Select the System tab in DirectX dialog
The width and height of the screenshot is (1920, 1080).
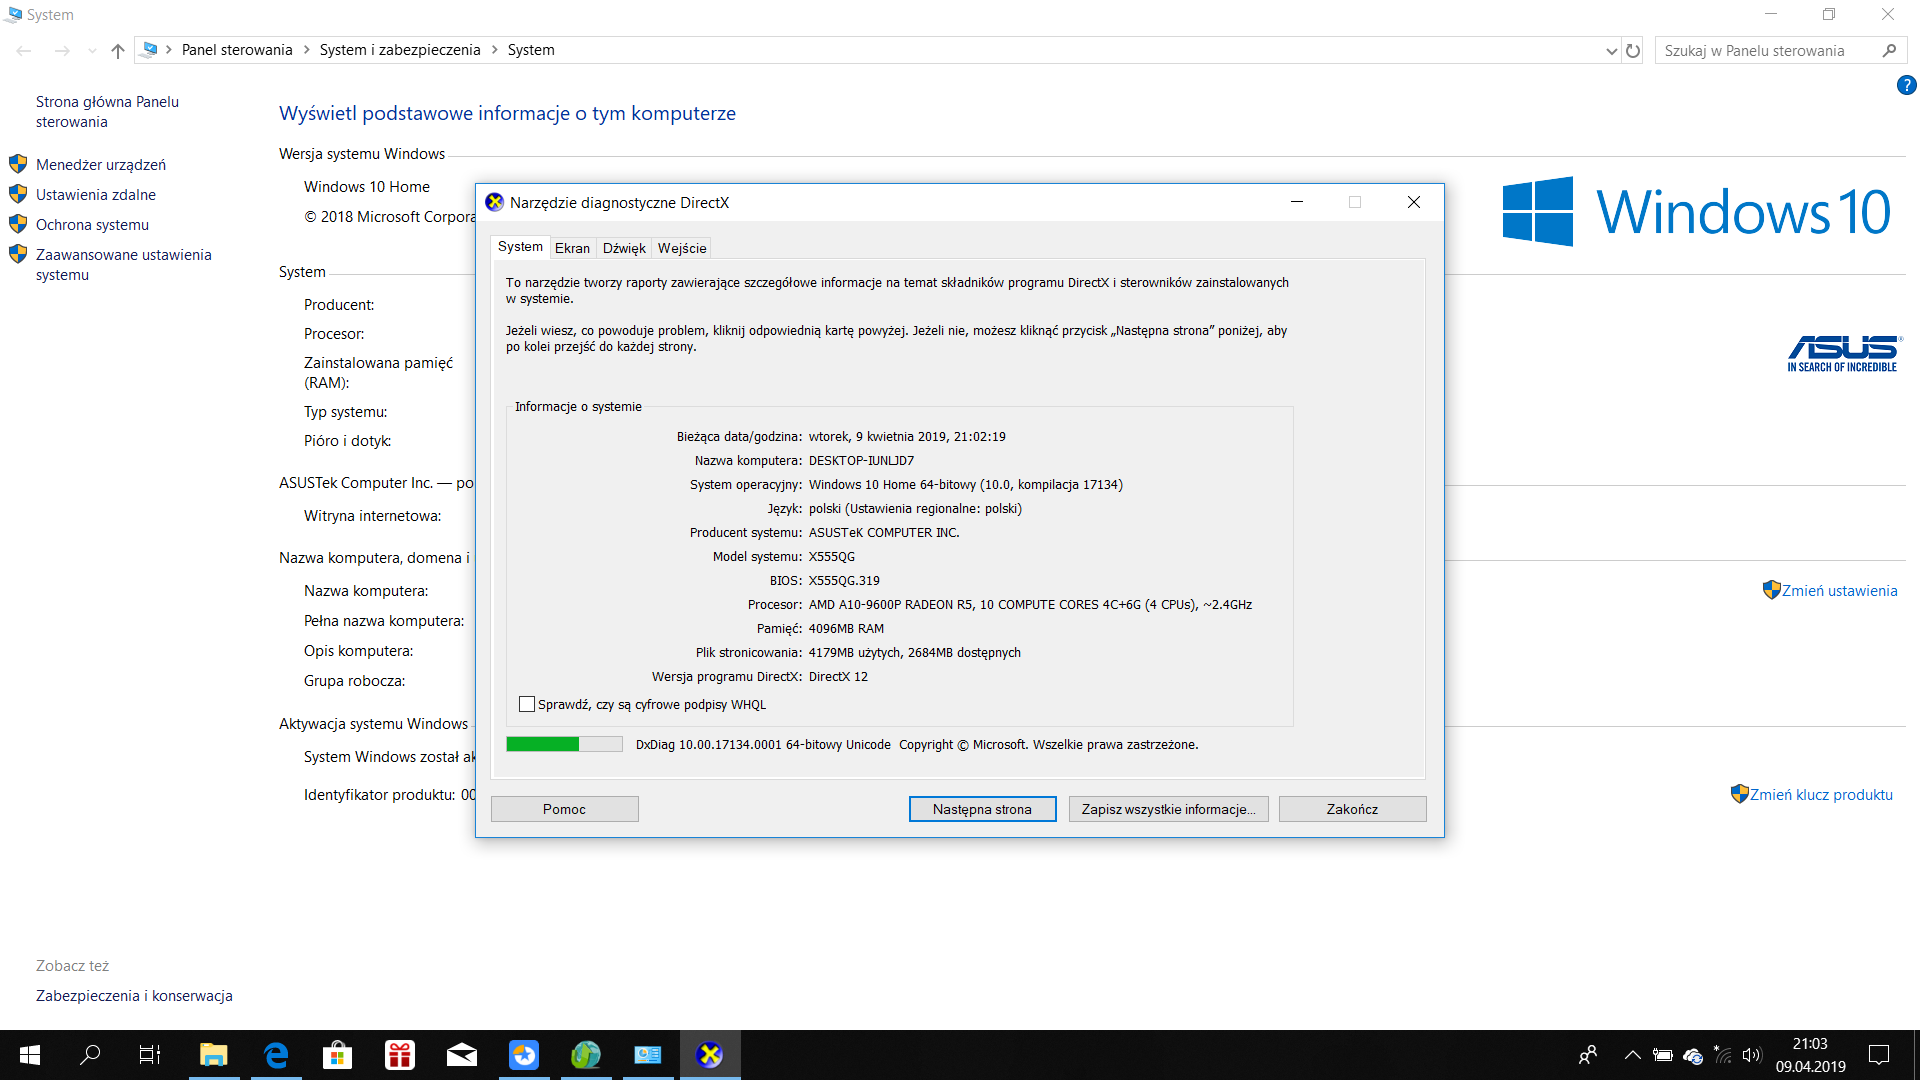point(520,247)
